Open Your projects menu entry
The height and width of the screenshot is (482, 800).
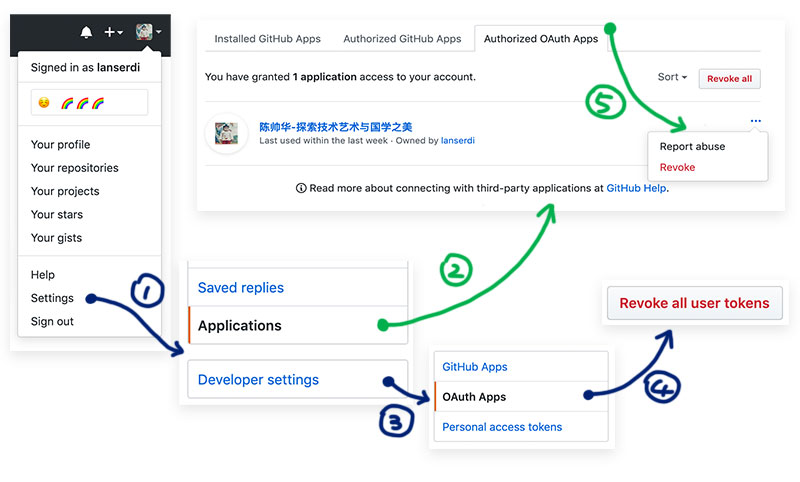click(65, 191)
